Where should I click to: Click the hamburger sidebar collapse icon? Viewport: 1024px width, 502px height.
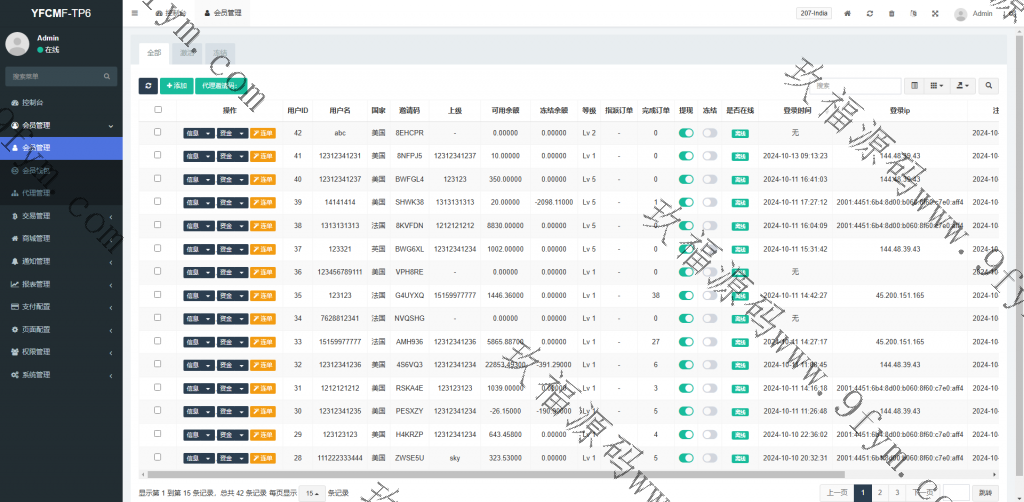(135, 14)
